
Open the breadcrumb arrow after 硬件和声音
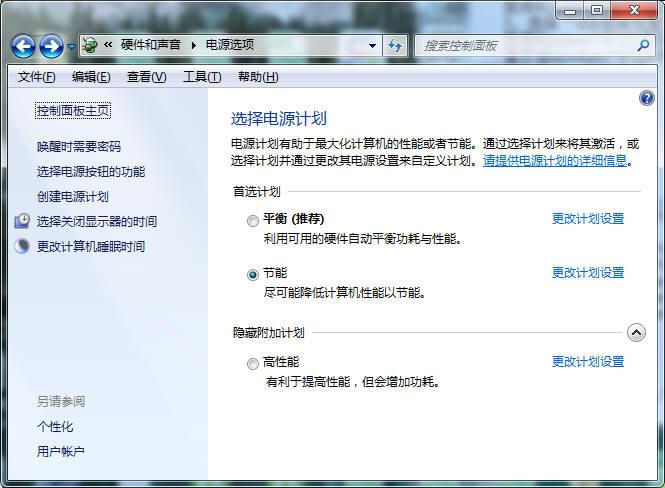click(x=193, y=45)
